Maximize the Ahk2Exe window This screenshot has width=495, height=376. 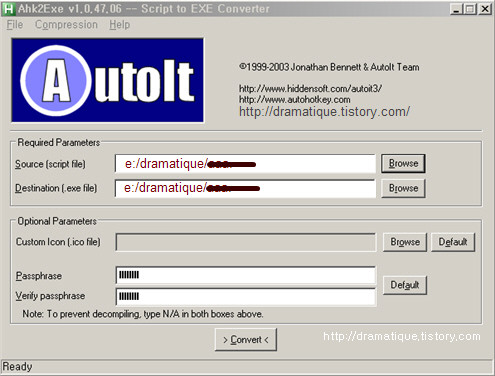470,9
